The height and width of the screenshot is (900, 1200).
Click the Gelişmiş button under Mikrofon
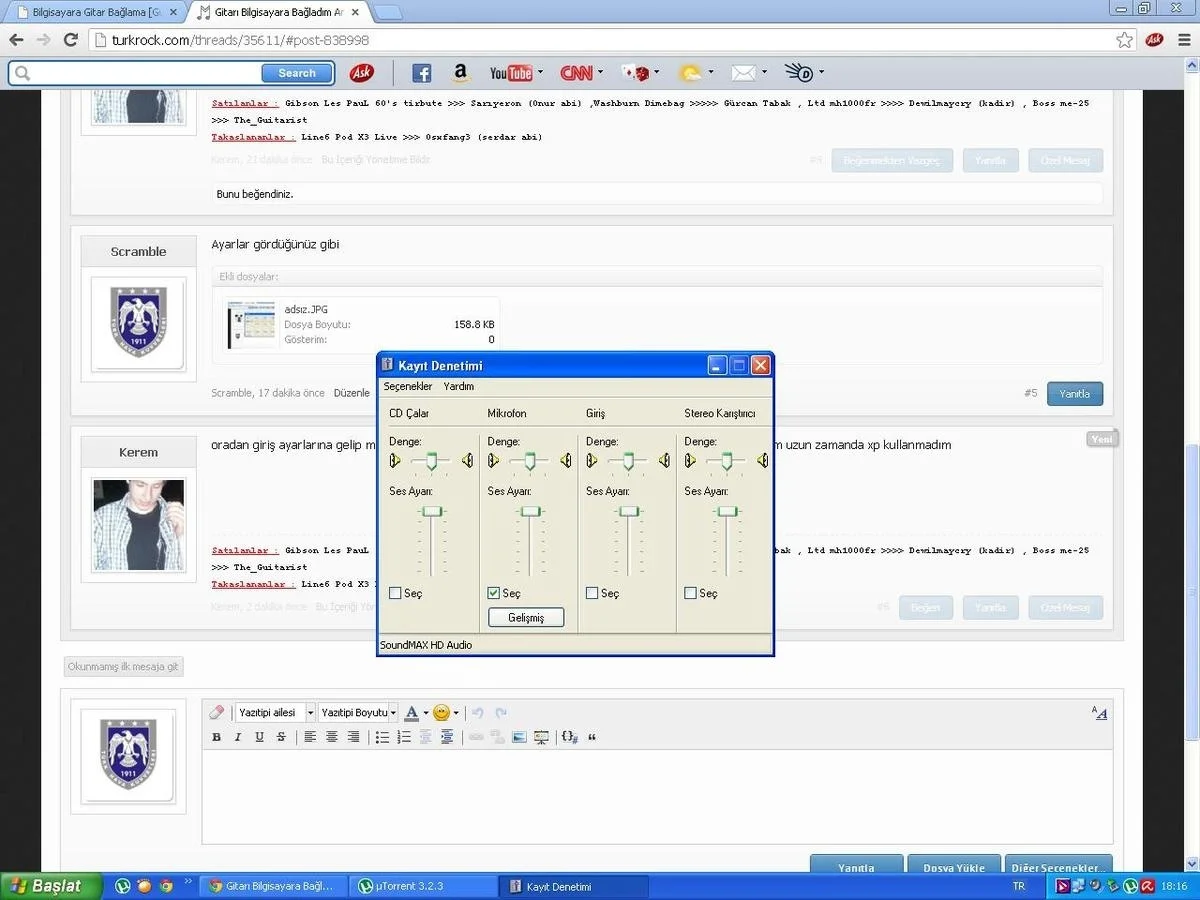pos(526,618)
